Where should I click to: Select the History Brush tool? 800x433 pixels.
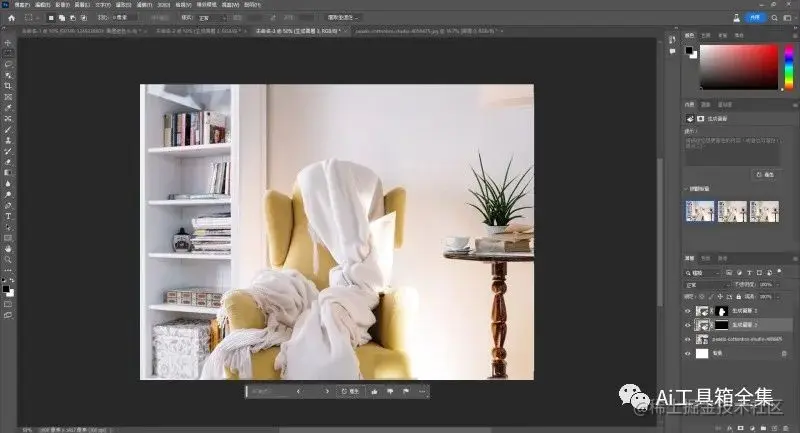(8, 151)
